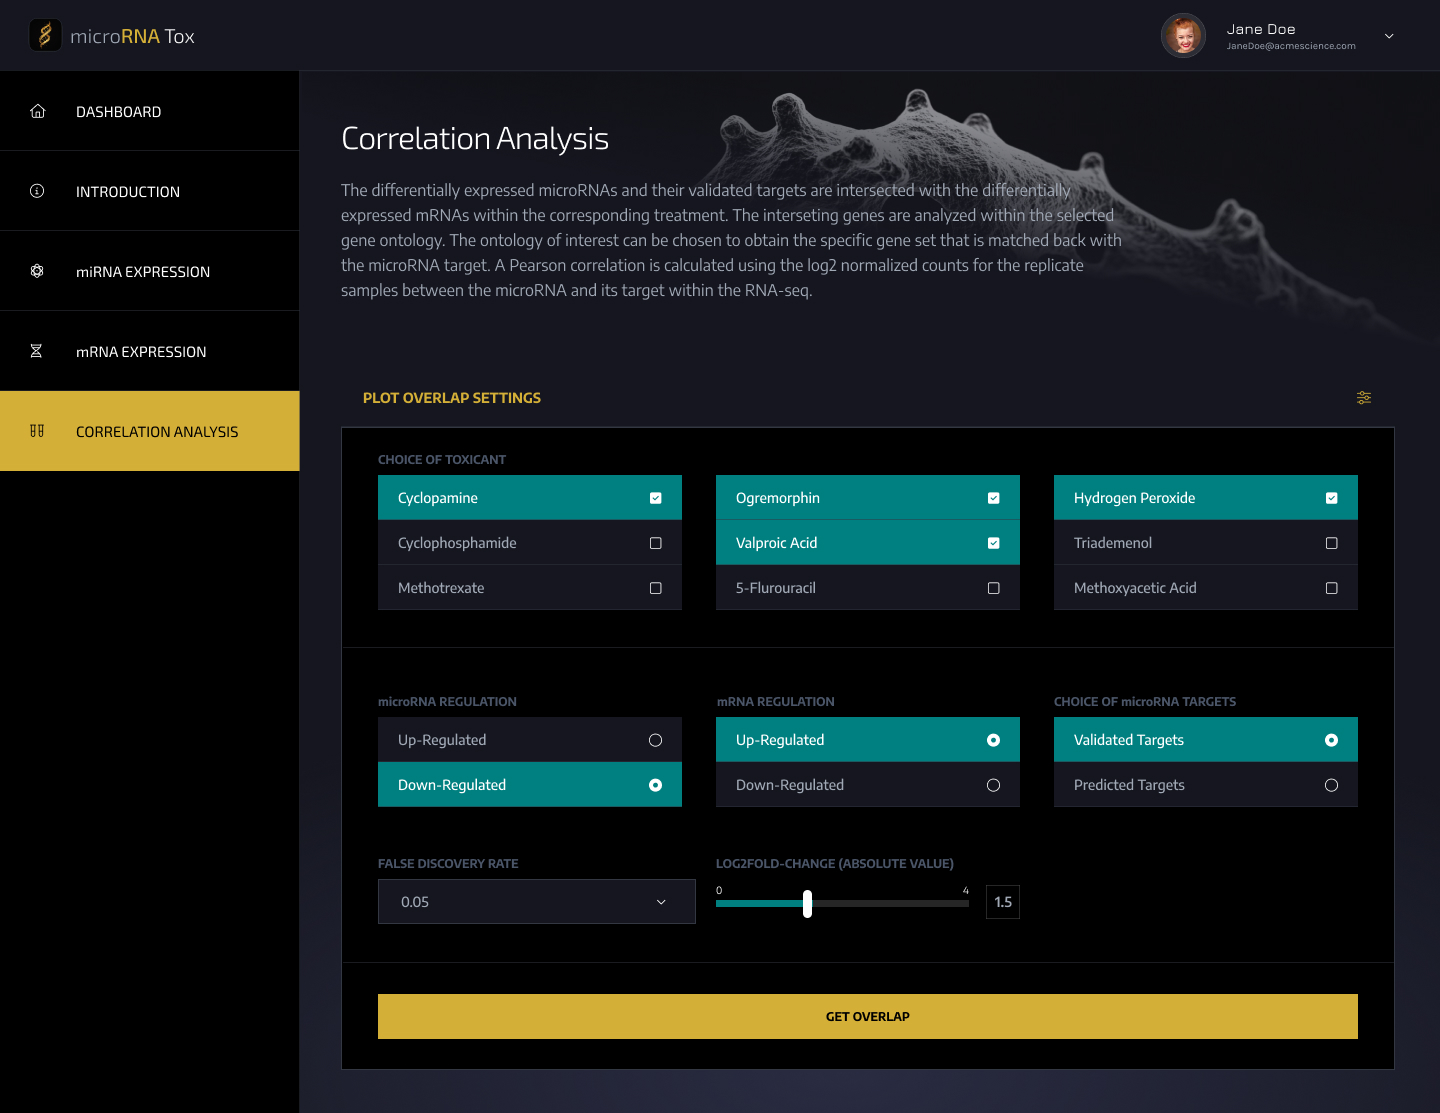Click Jane Doe's profile avatar

click(1183, 36)
